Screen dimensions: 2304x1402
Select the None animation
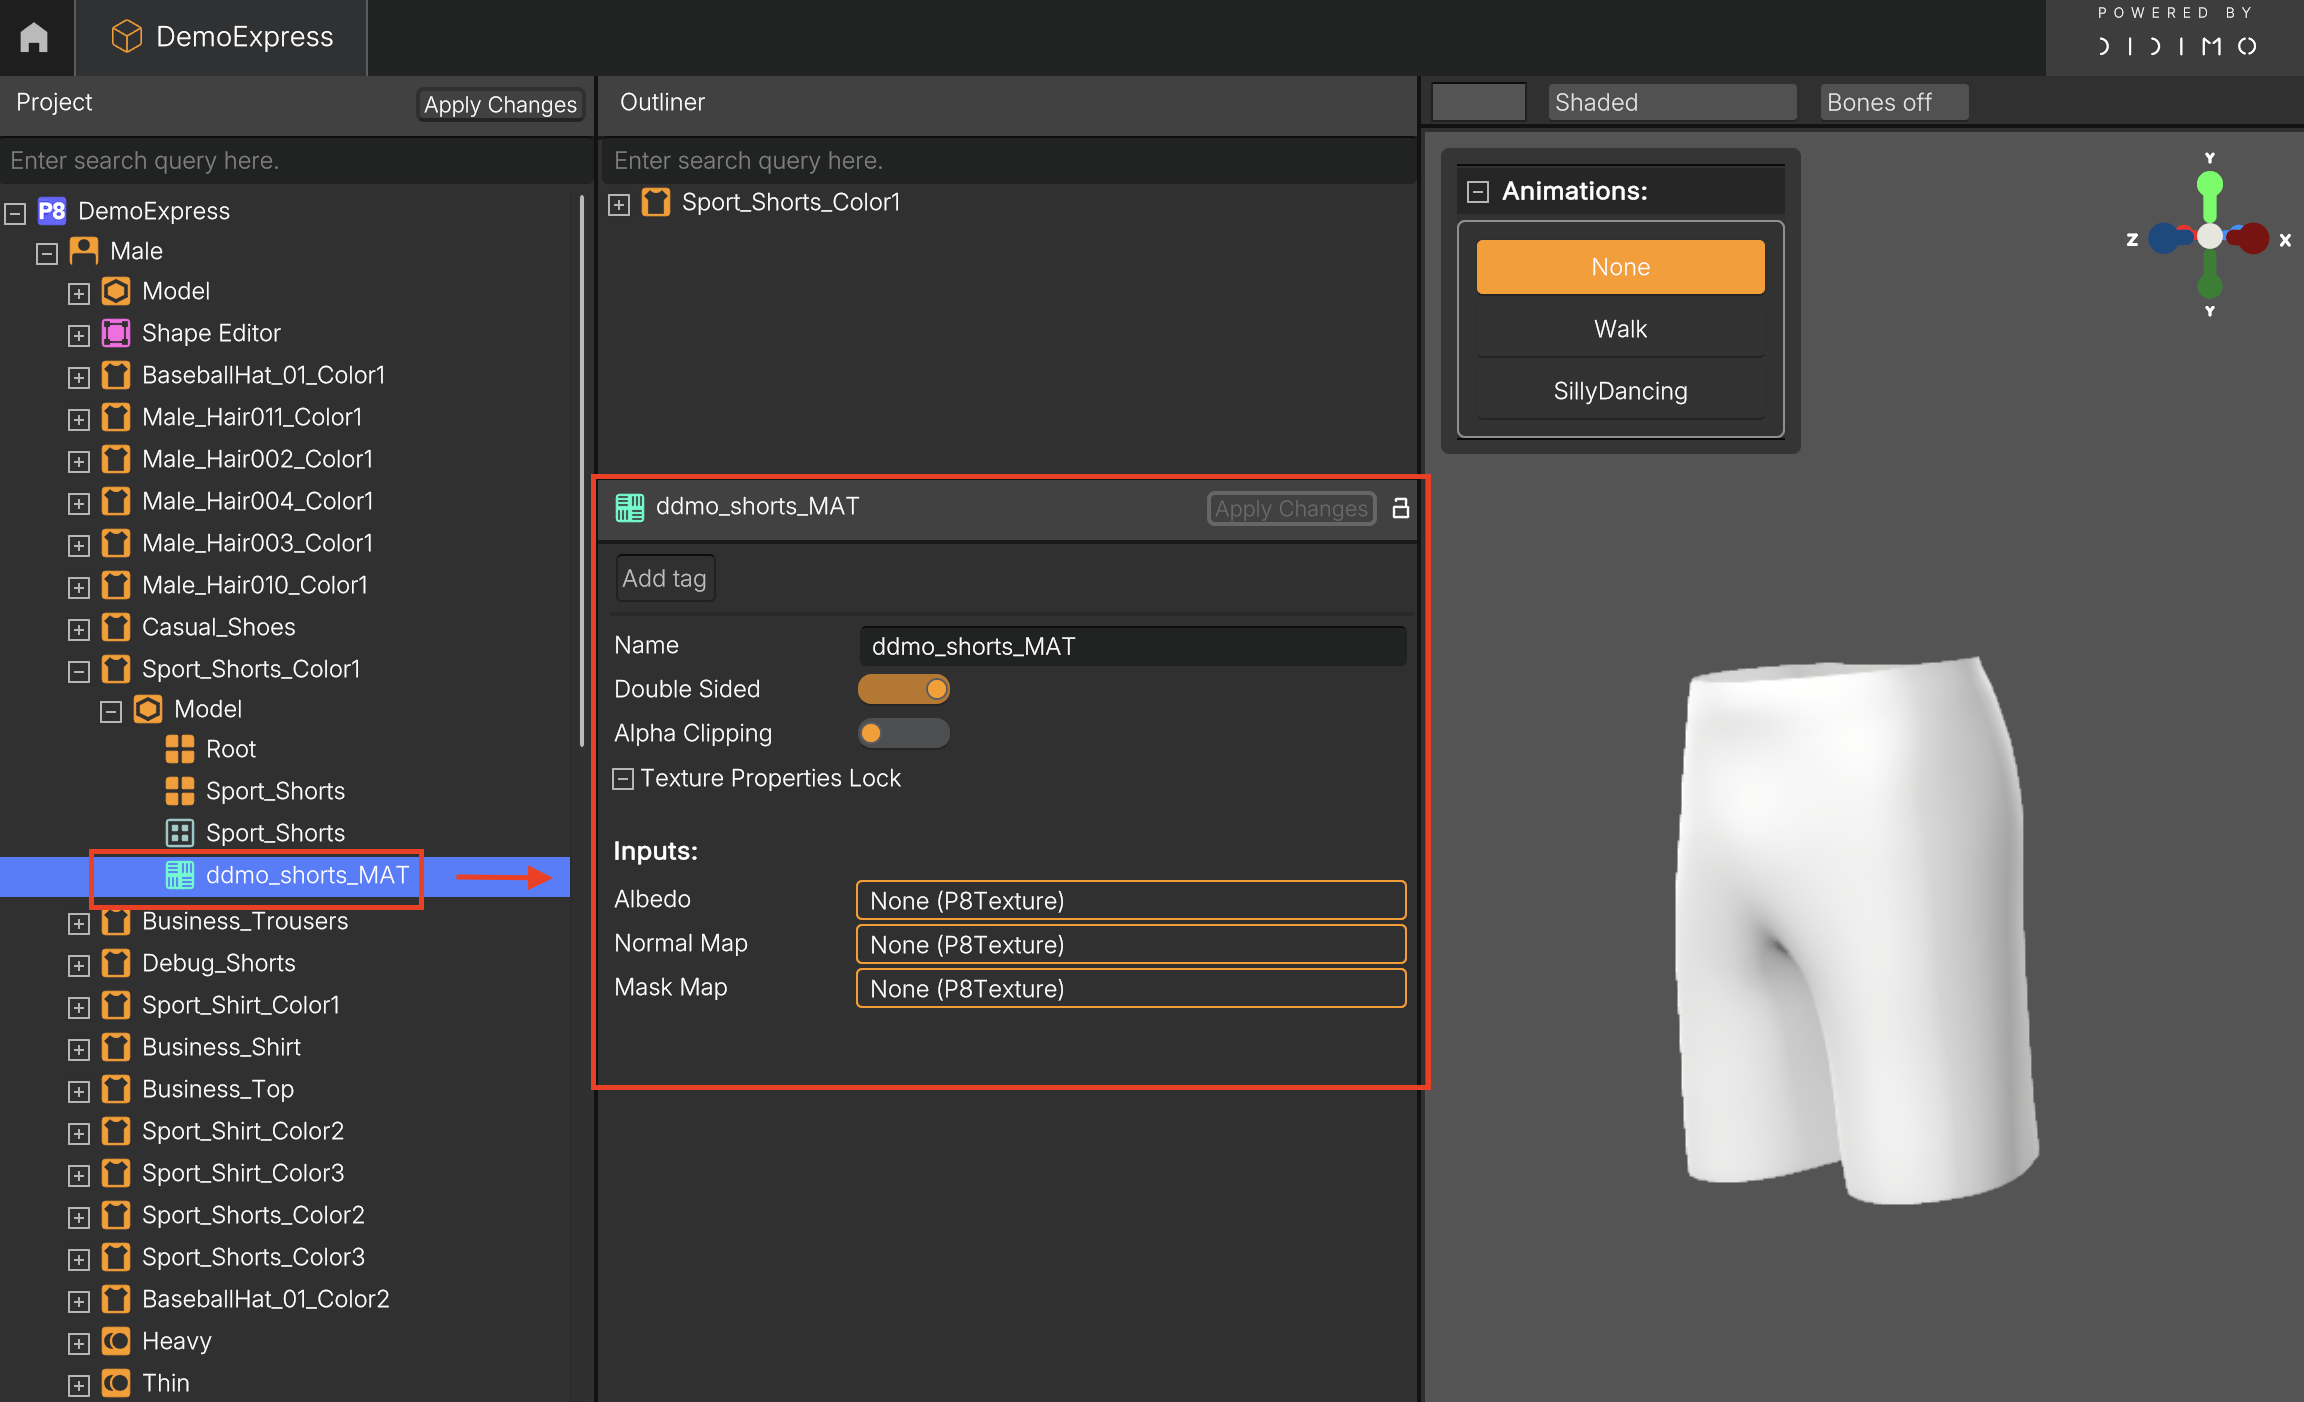(x=1620, y=267)
